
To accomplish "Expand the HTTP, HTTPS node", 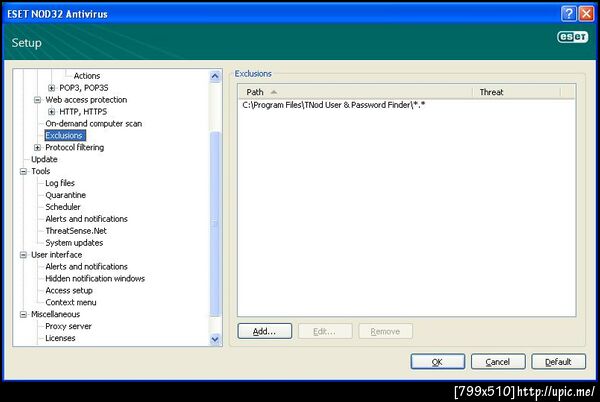I will point(51,112).
